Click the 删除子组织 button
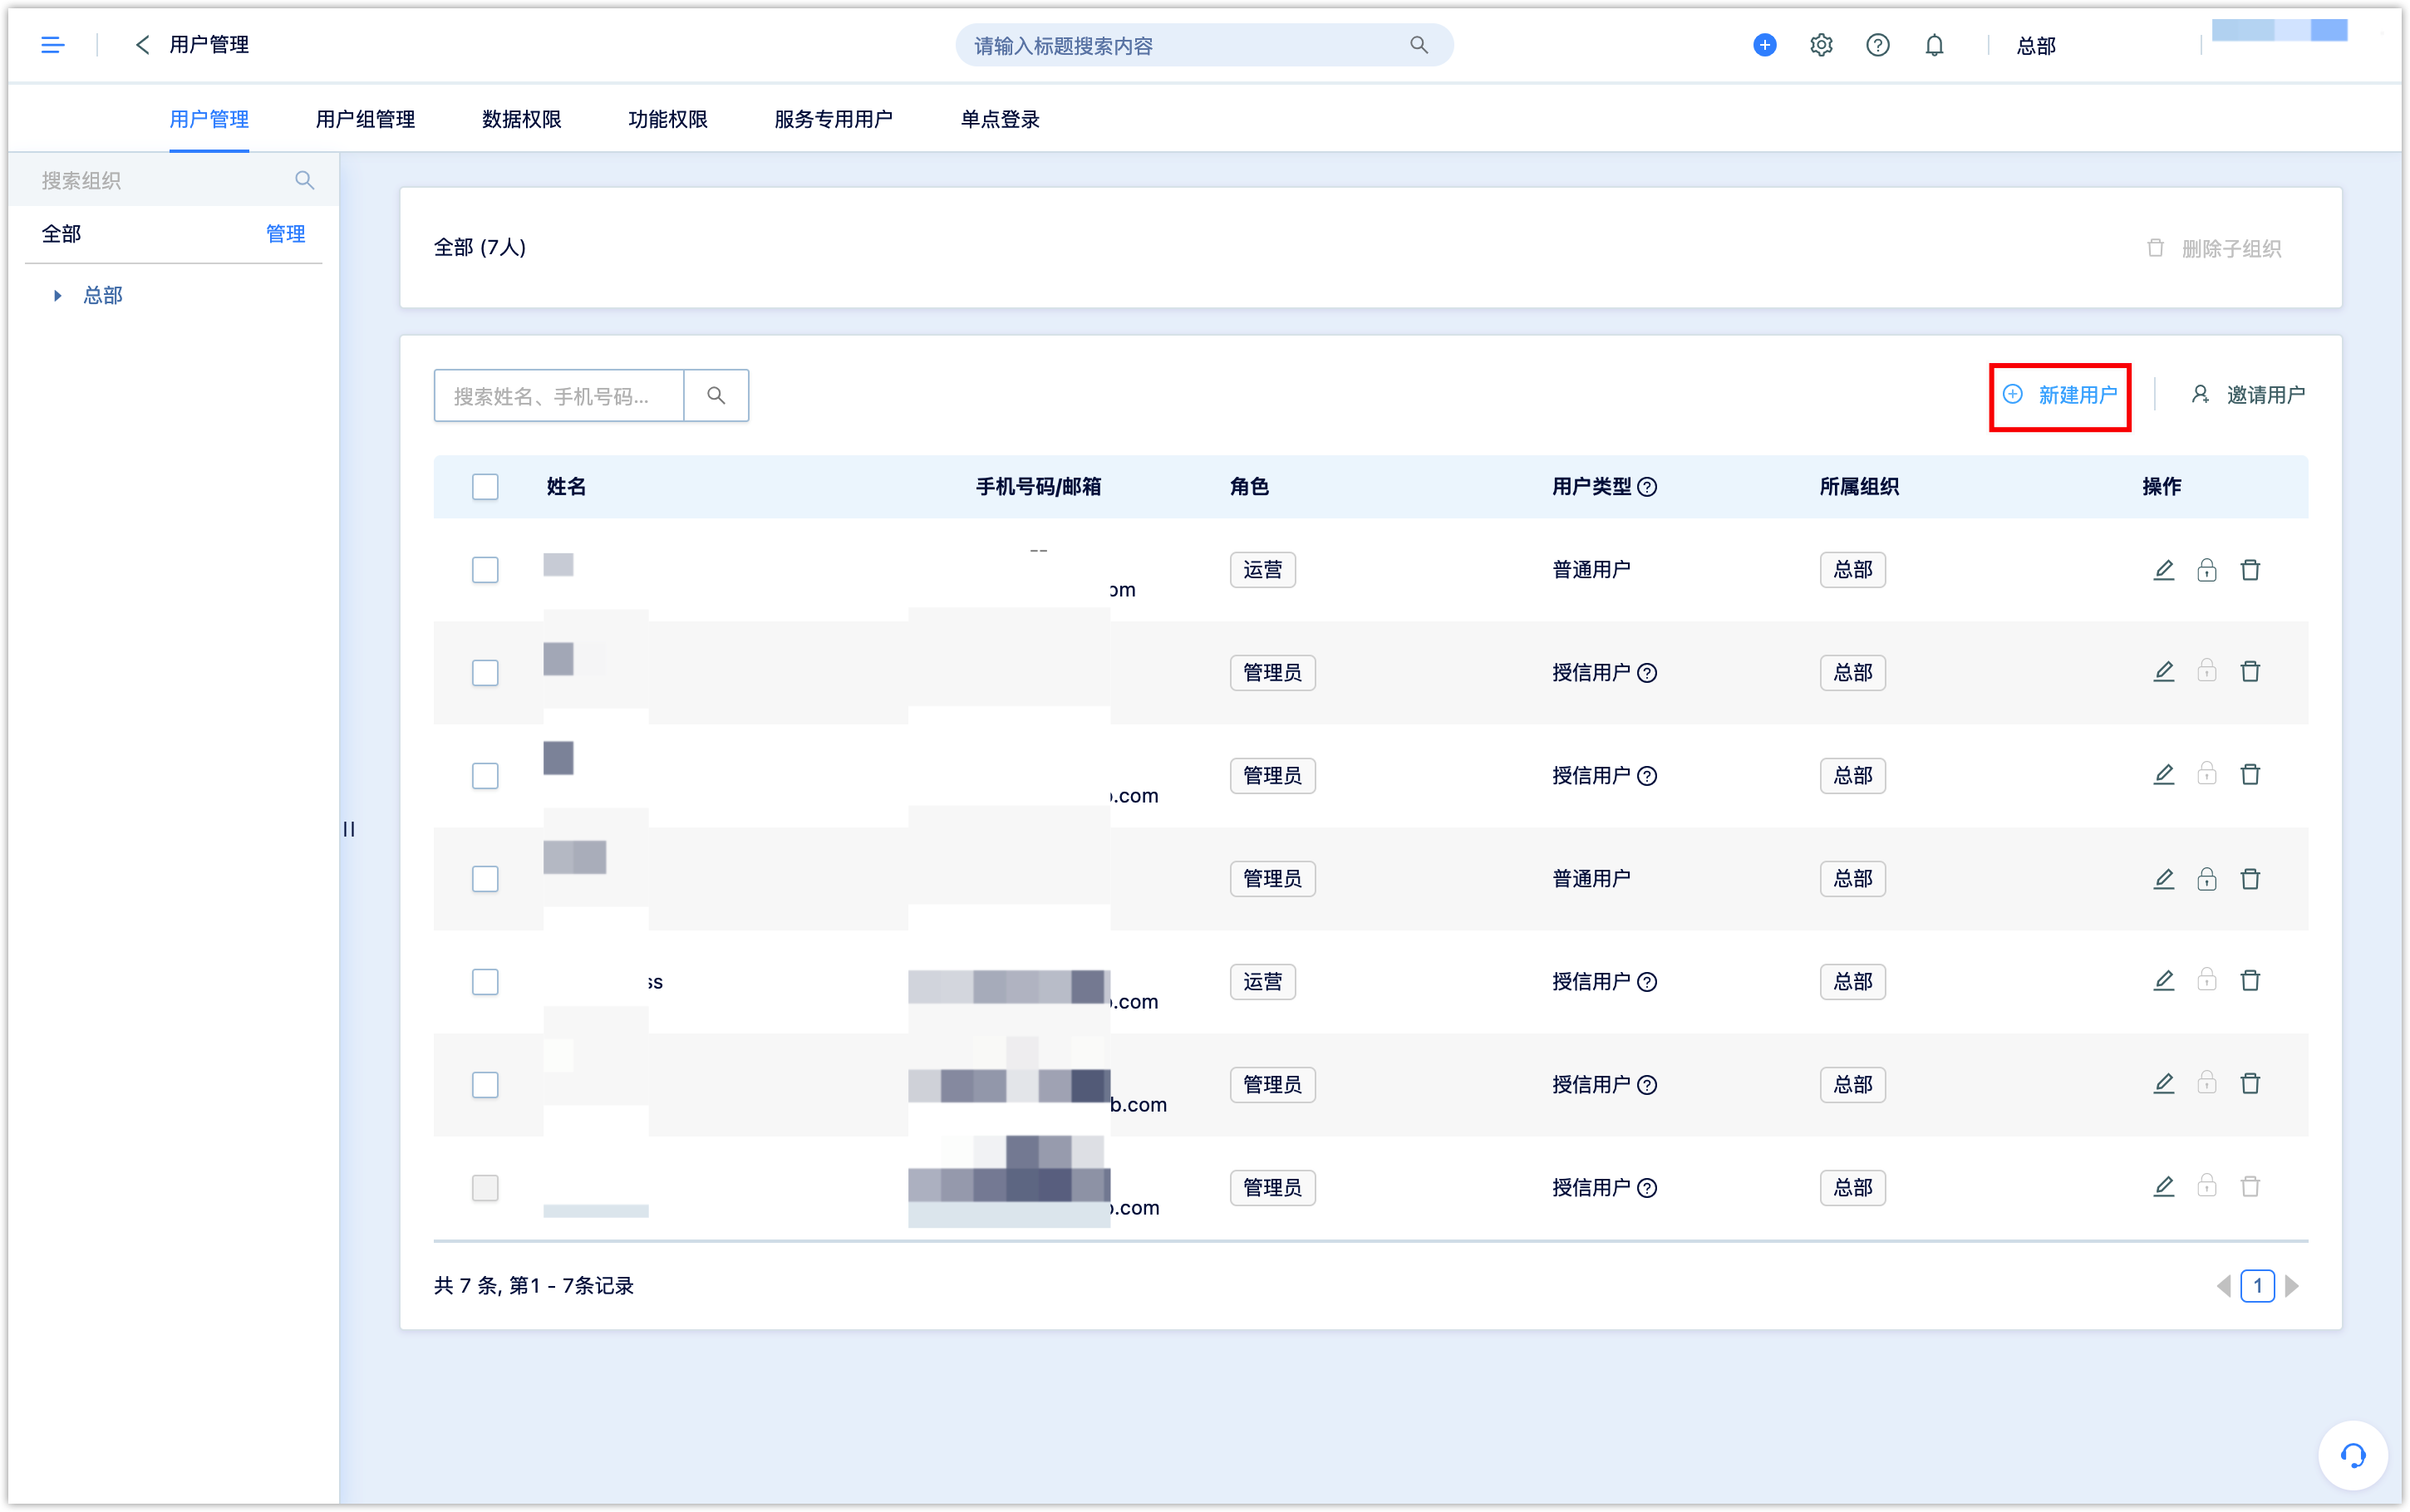This screenshot has width=2410, height=1512. [2214, 249]
